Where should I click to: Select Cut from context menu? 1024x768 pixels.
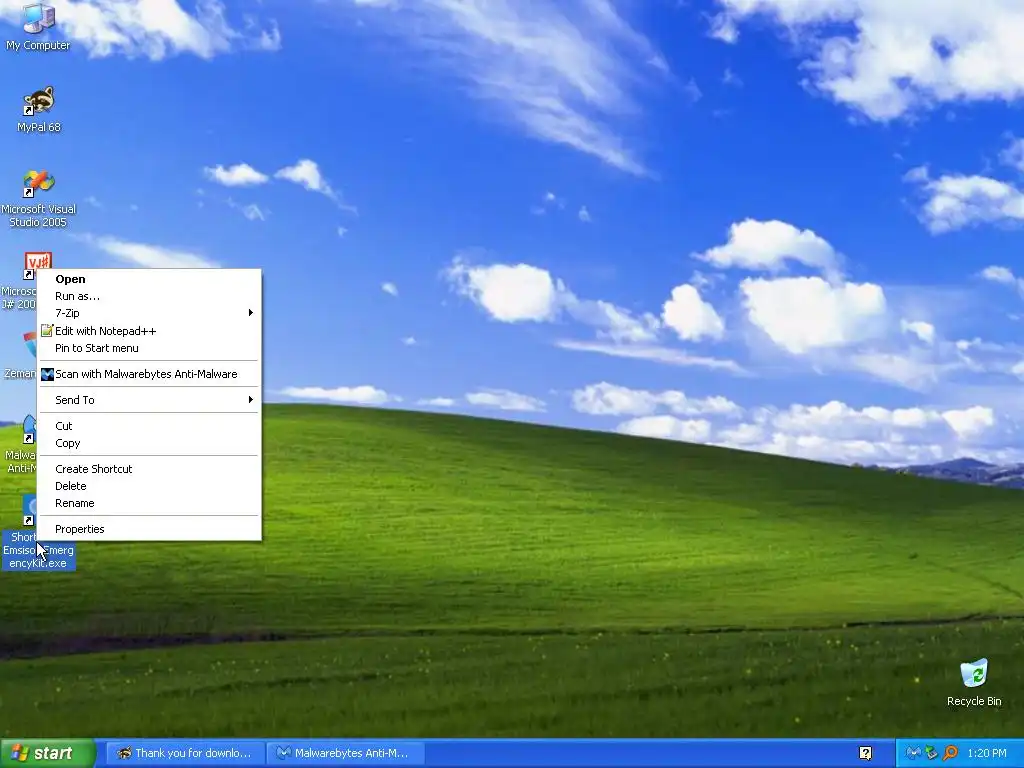point(150,426)
